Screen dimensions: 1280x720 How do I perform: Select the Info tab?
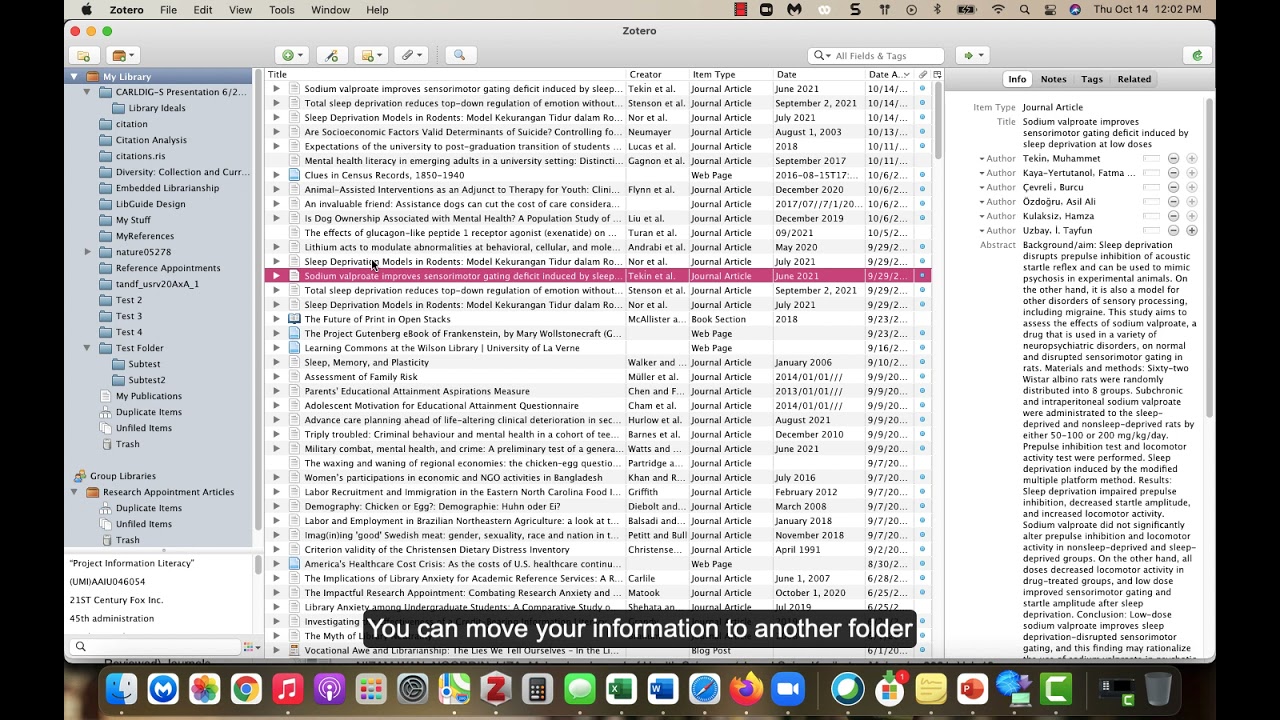[x=1017, y=79]
